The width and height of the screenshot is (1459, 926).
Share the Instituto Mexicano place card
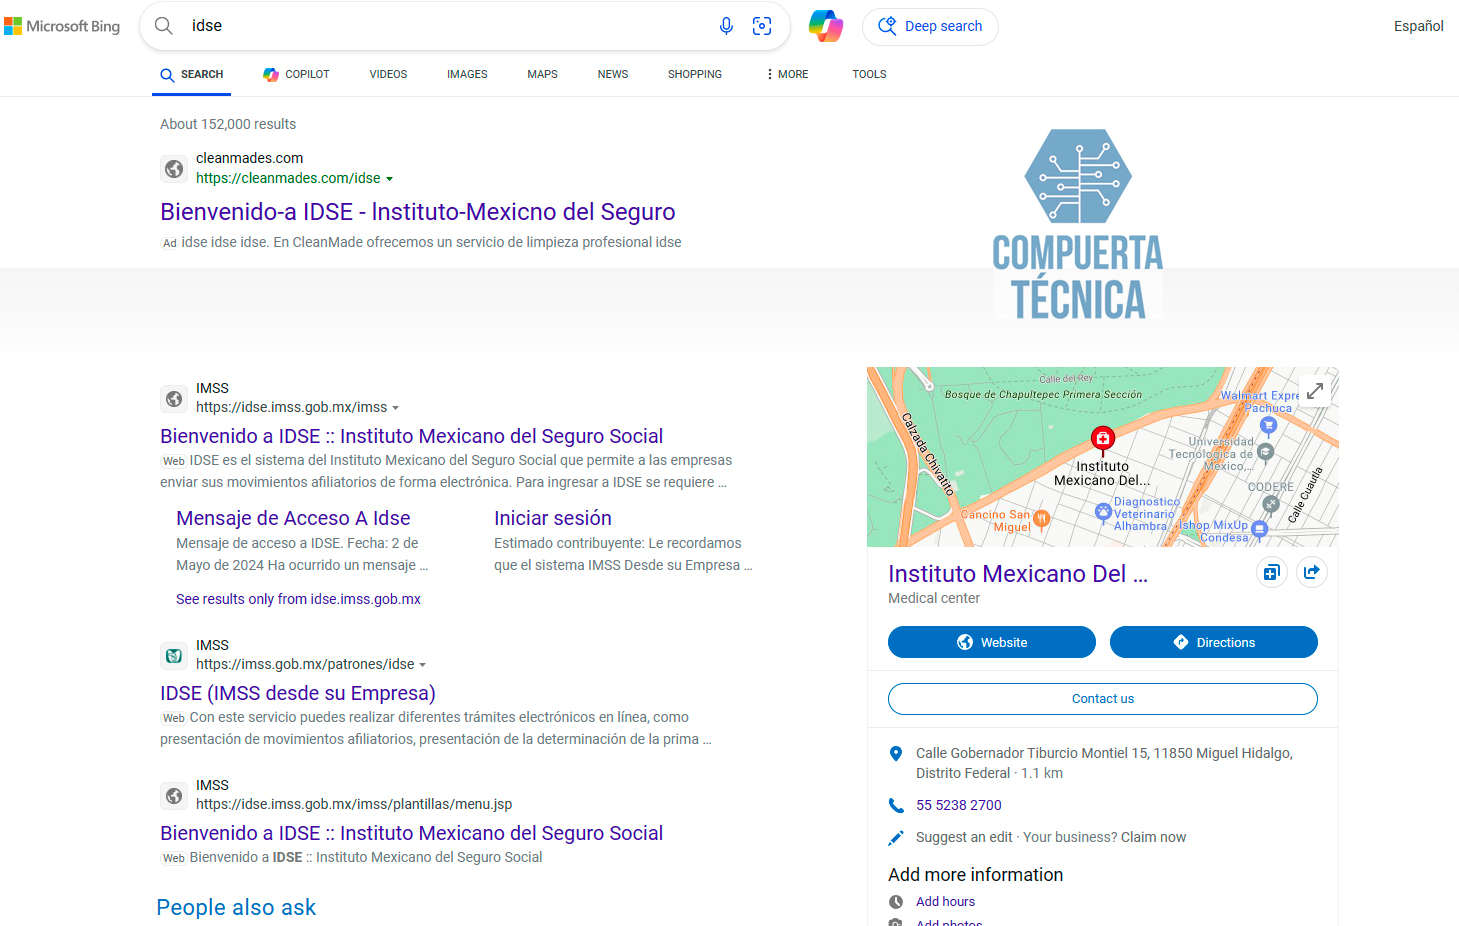(x=1311, y=572)
